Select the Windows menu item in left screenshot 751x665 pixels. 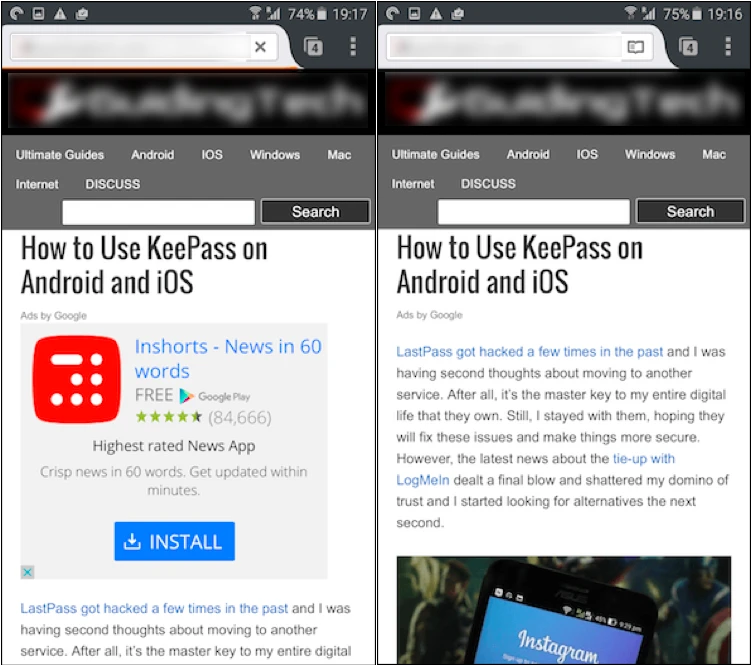275,155
